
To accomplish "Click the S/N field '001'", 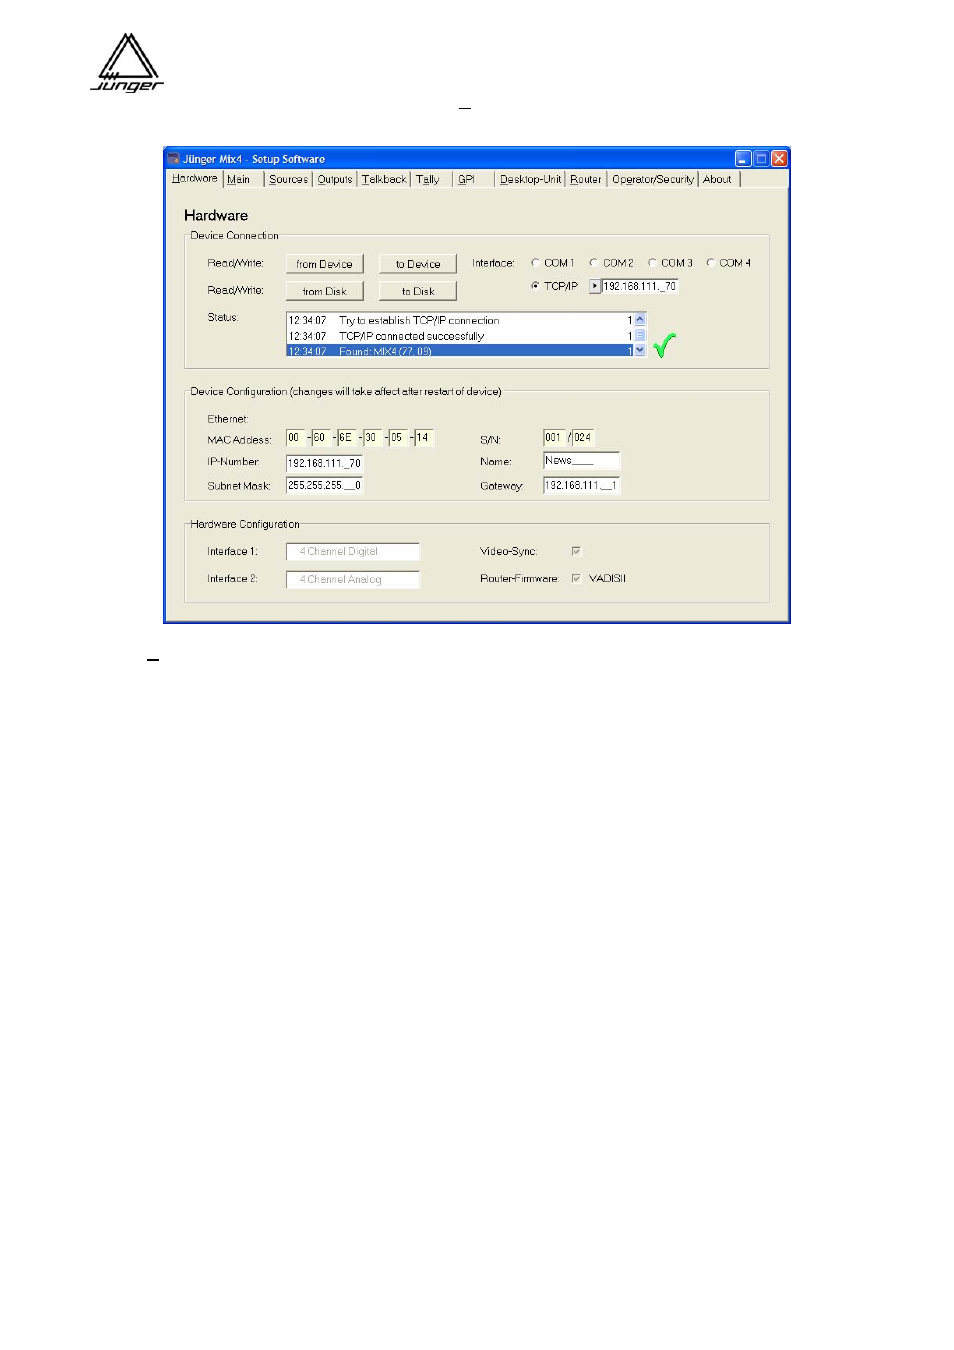I will coord(554,437).
